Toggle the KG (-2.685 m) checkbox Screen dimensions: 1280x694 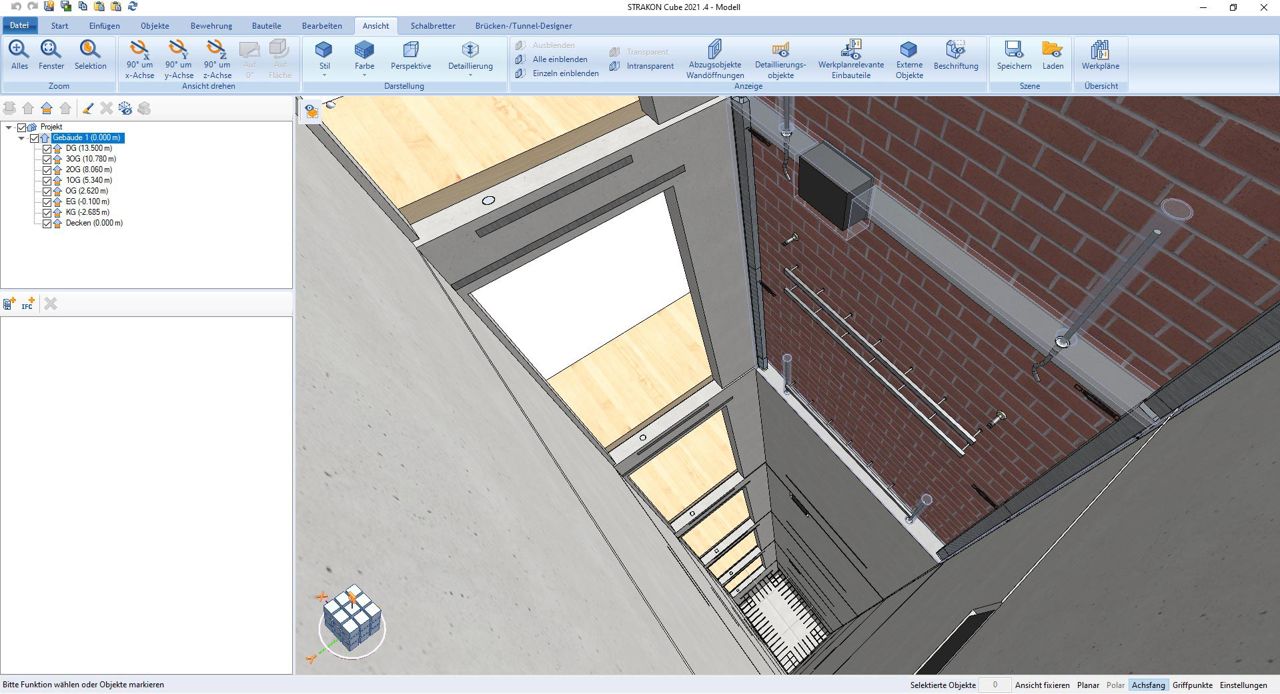pyautogui.click(x=46, y=213)
